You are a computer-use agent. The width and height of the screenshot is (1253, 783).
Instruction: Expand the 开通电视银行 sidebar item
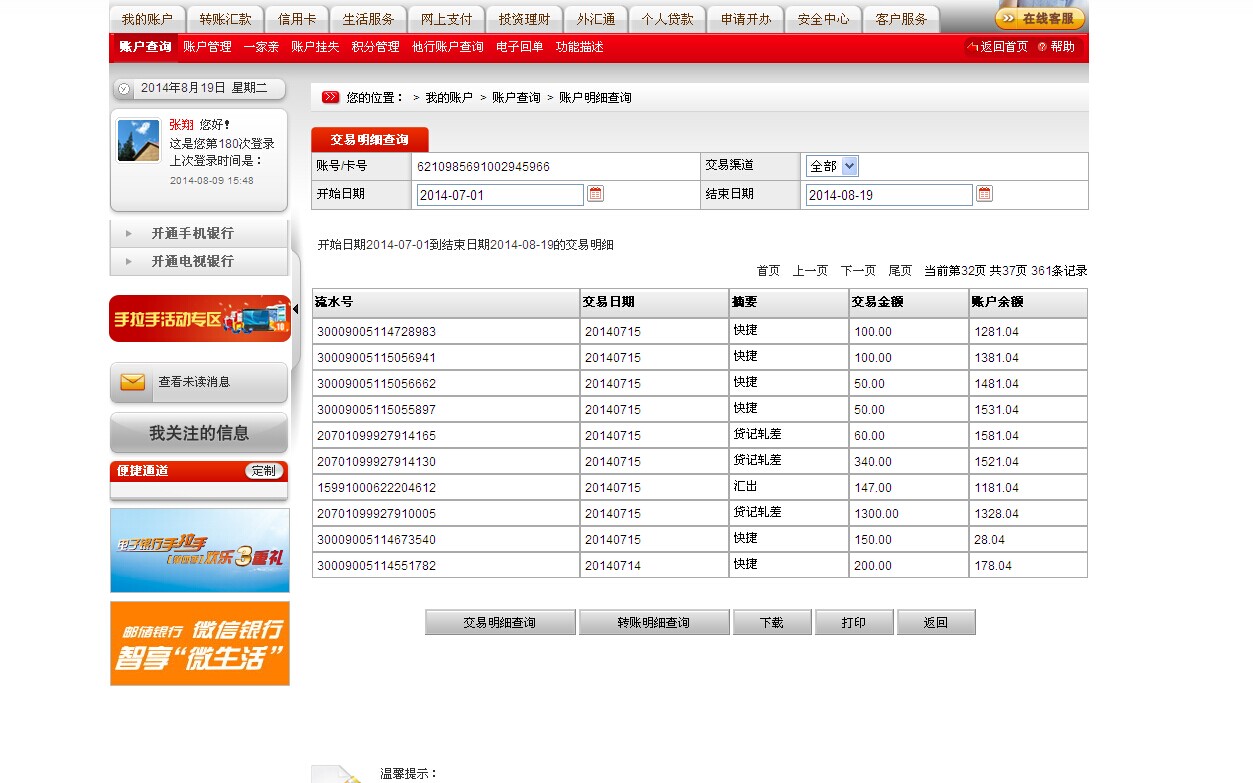click(x=192, y=261)
